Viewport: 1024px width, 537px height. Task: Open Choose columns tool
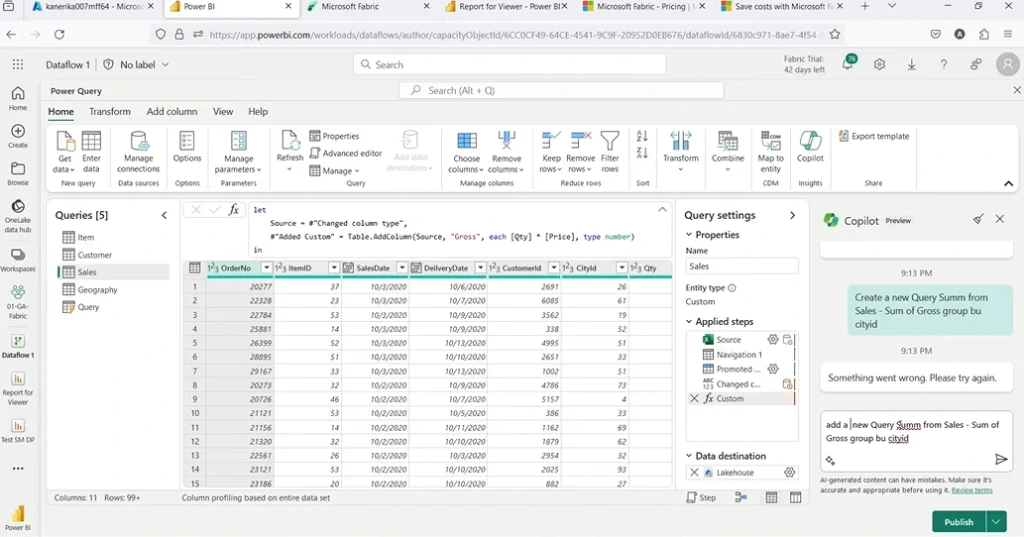[x=466, y=152]
